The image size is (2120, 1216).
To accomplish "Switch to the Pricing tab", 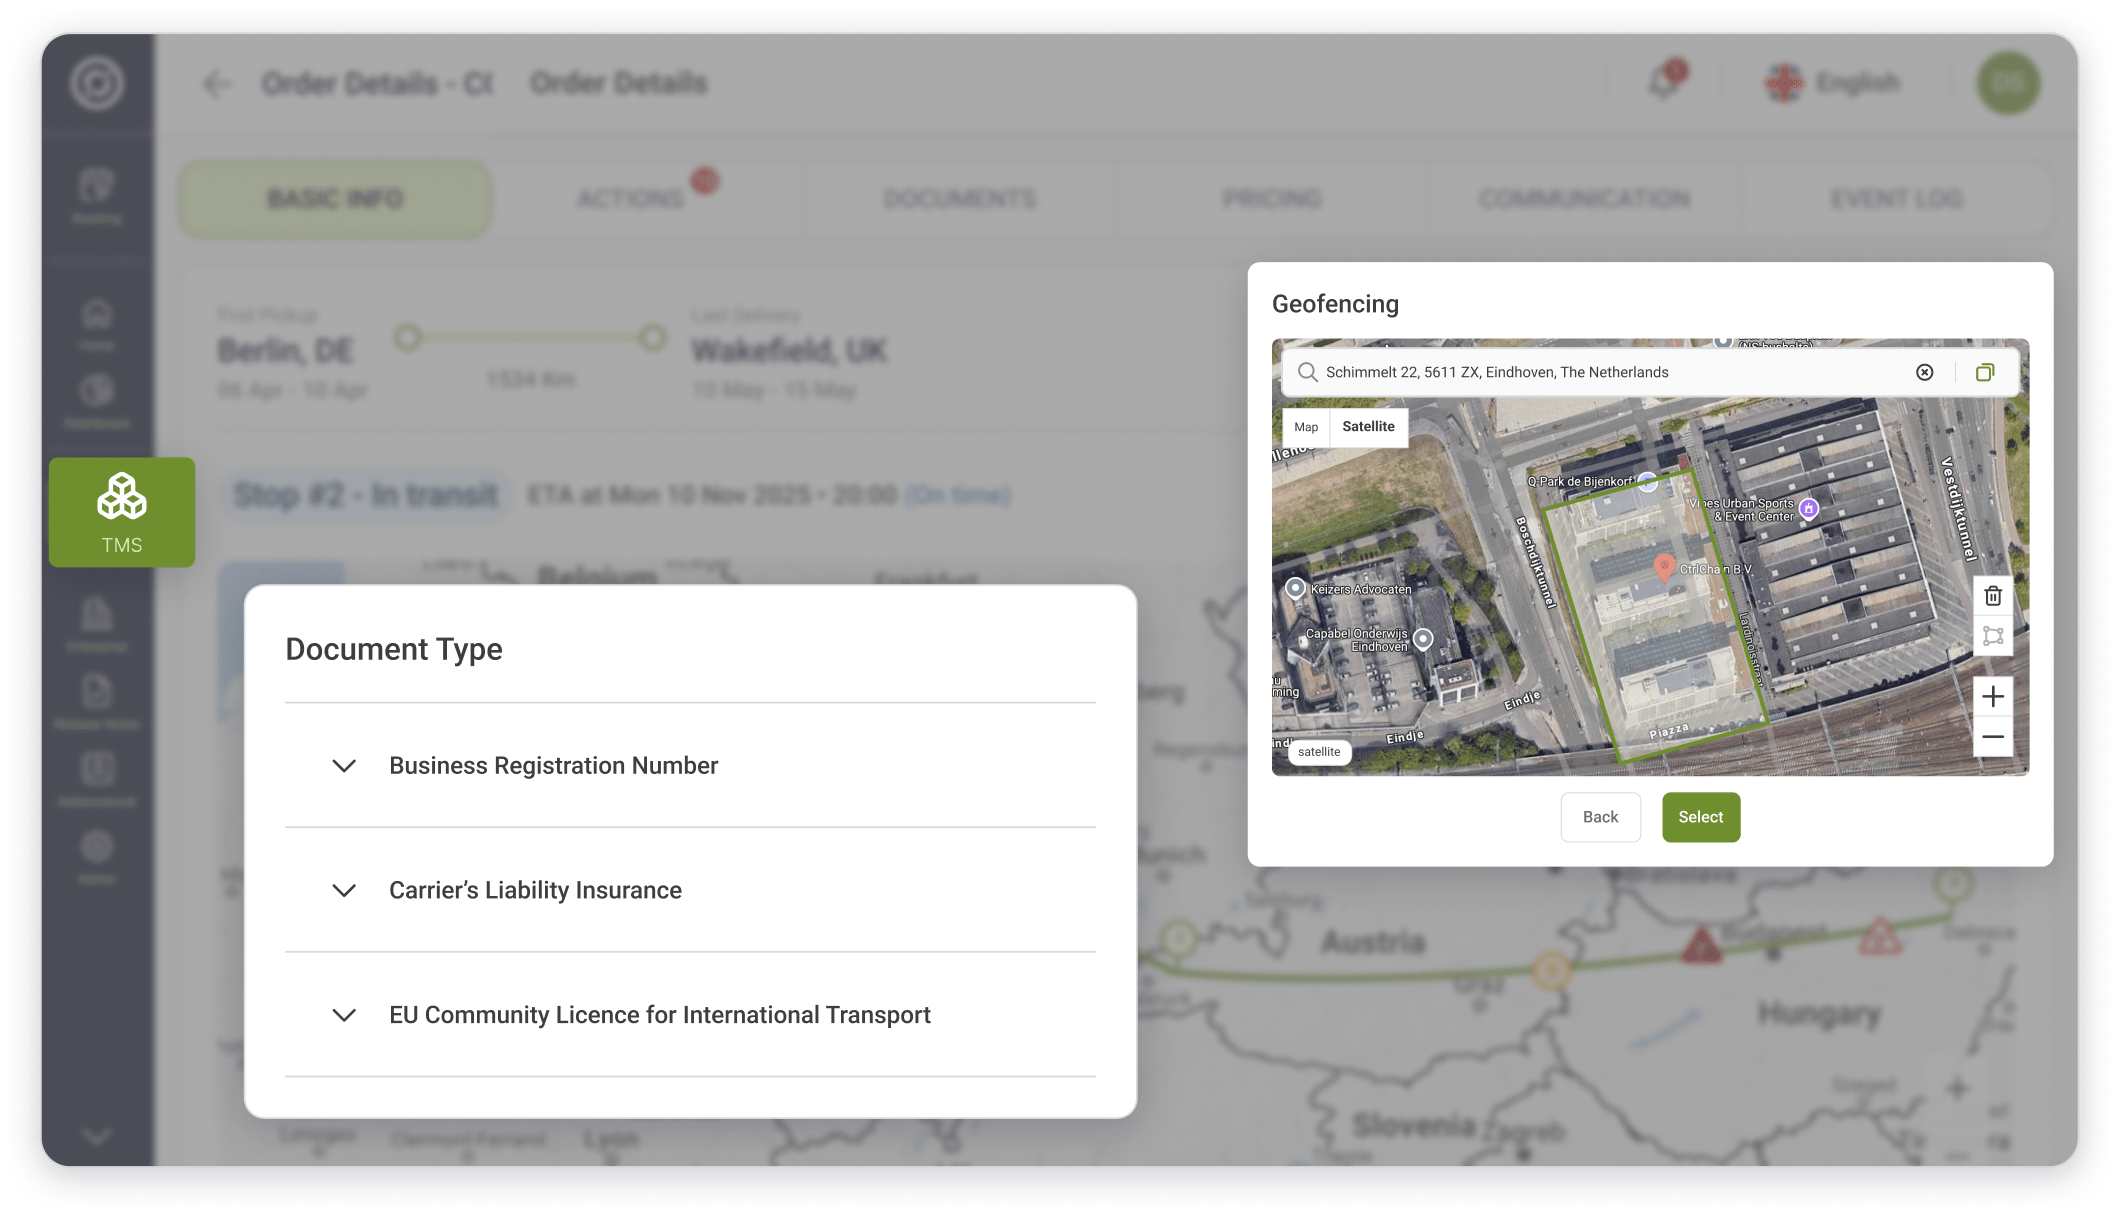I will coord(1271,199).
